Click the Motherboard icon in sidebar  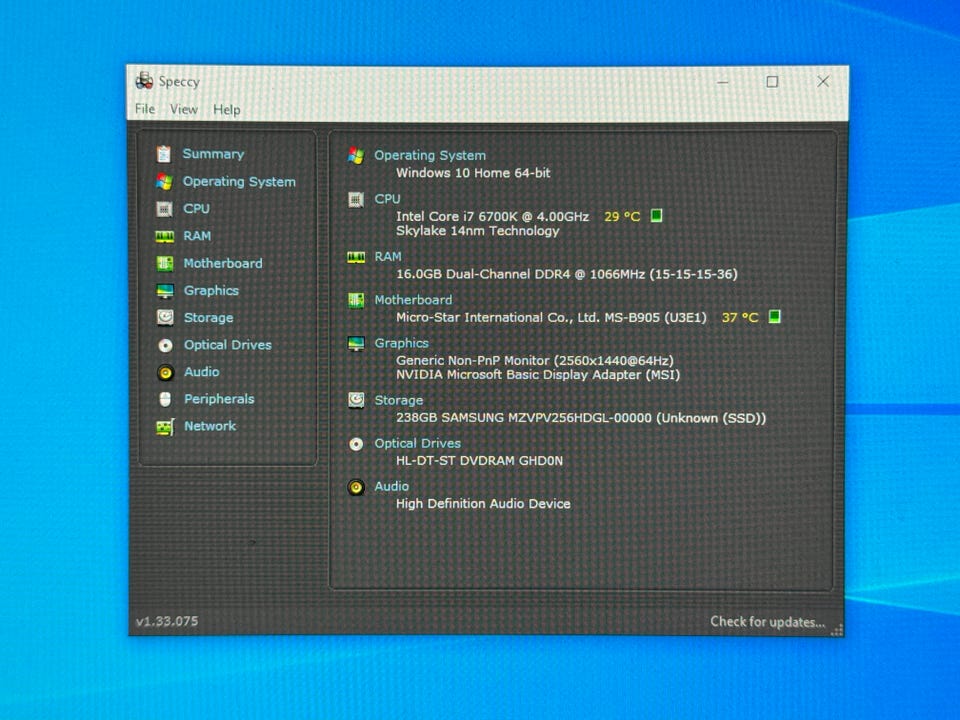pos(164,264)
